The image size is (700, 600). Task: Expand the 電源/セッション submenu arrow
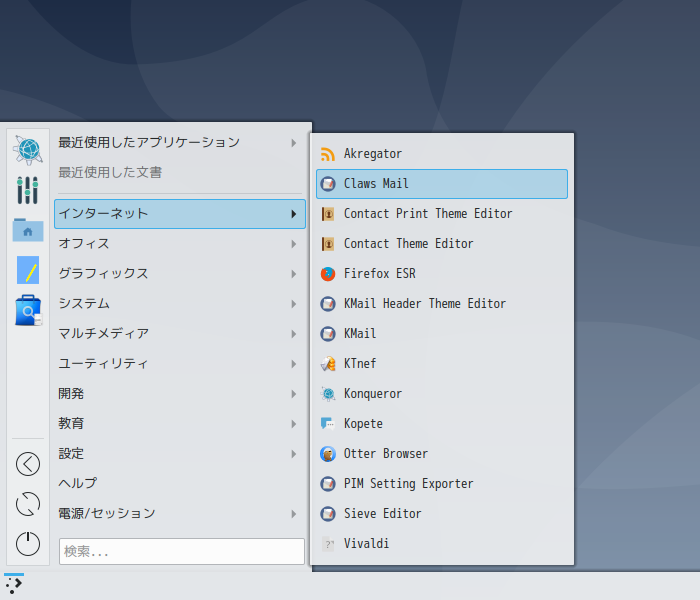click(294, 514)
